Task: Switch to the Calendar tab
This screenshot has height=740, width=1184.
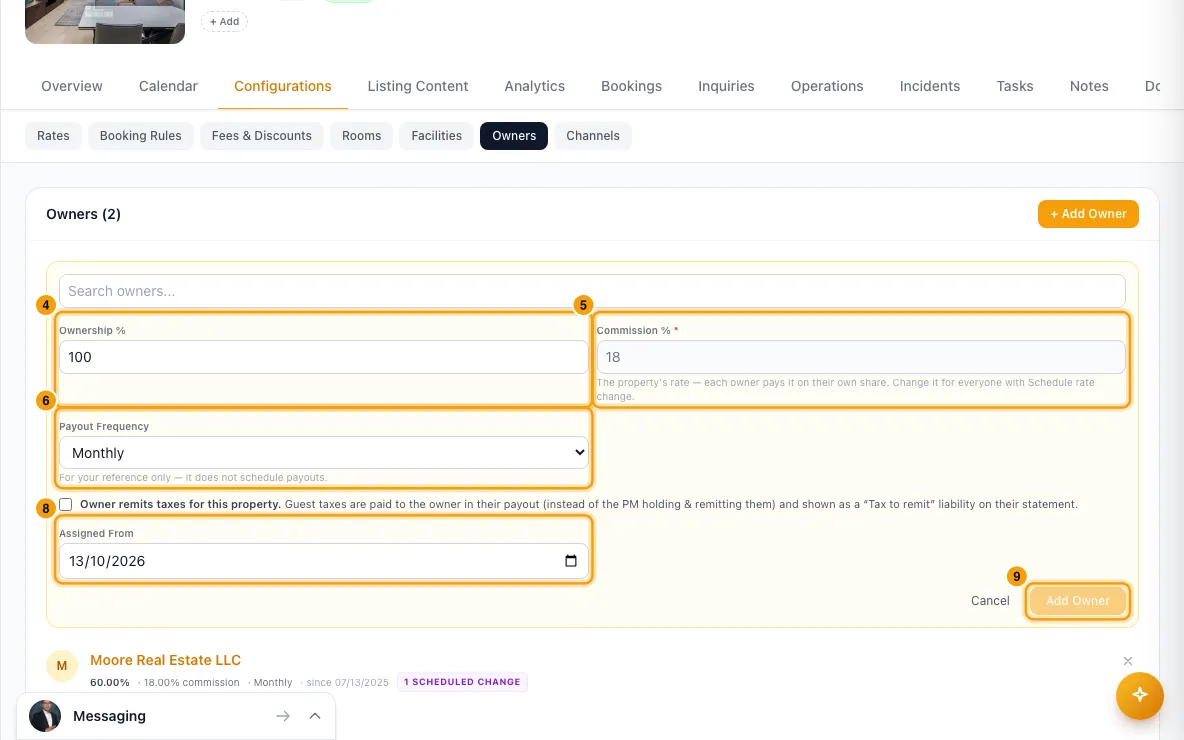Action: 168,86
